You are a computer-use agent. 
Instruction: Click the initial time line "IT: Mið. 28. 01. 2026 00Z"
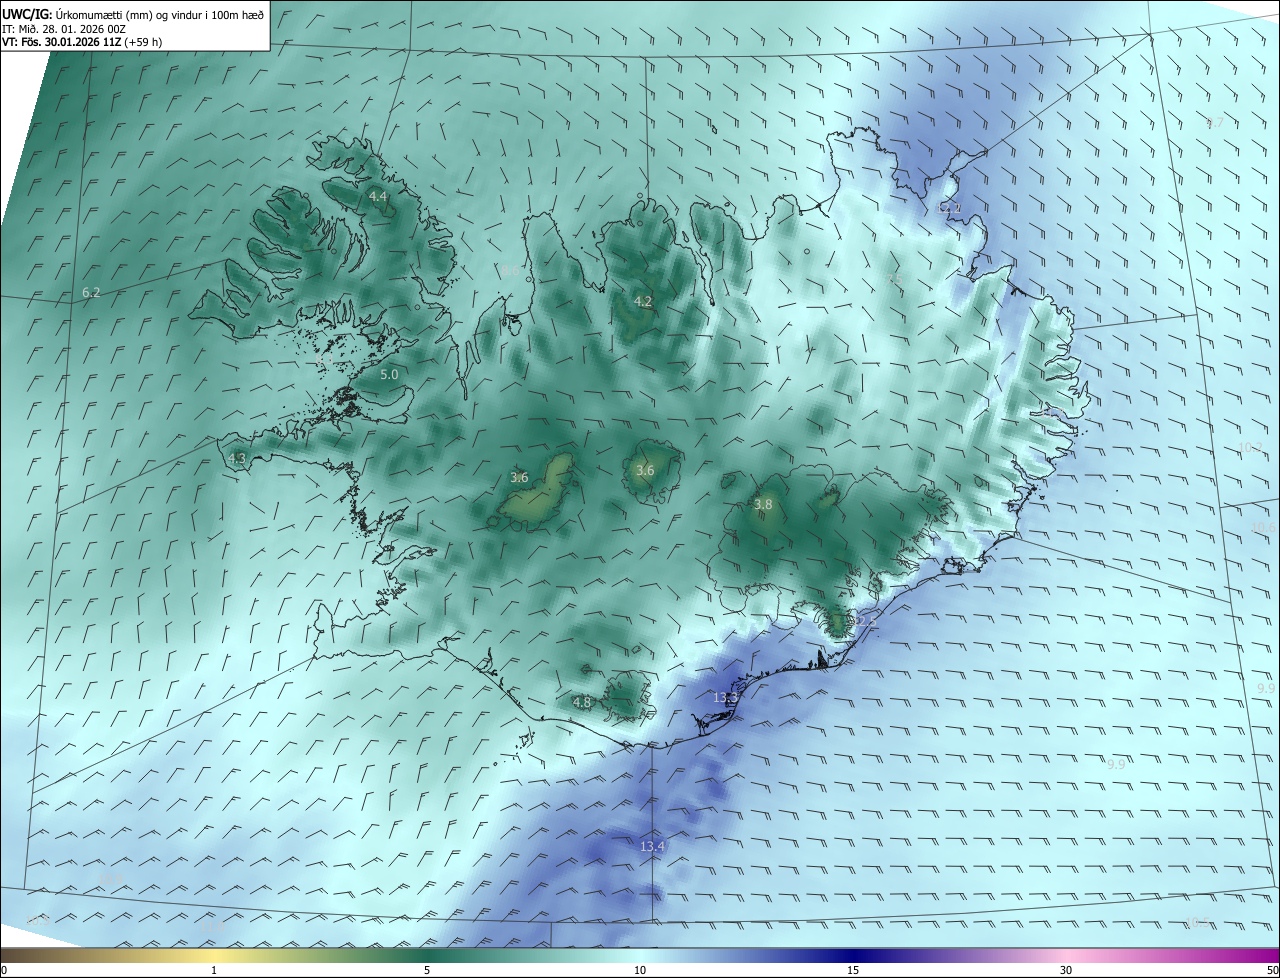[64, 29]
